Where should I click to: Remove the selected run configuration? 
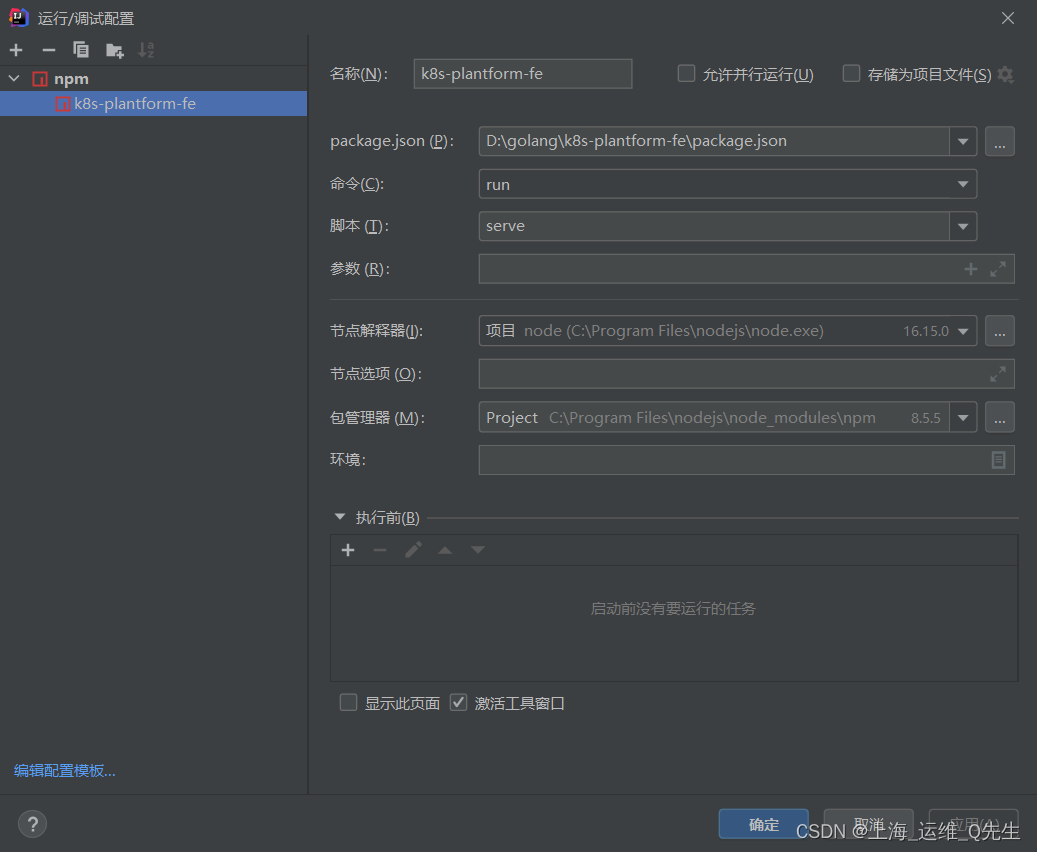47,50
